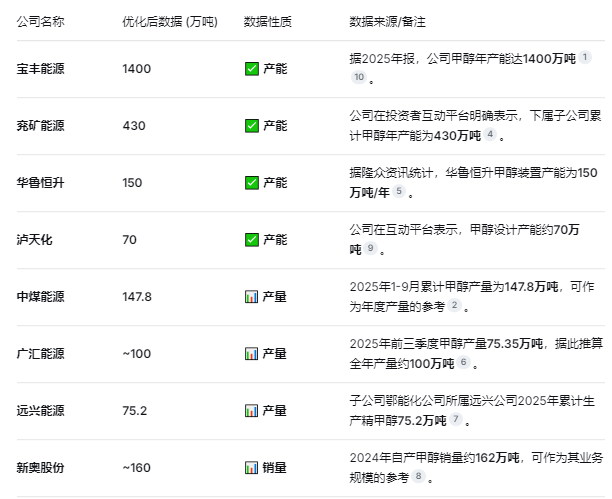Open citation badge 10 in 宝丰能源 row
Screen dimensions: 612x499
[x=359, y=77]
